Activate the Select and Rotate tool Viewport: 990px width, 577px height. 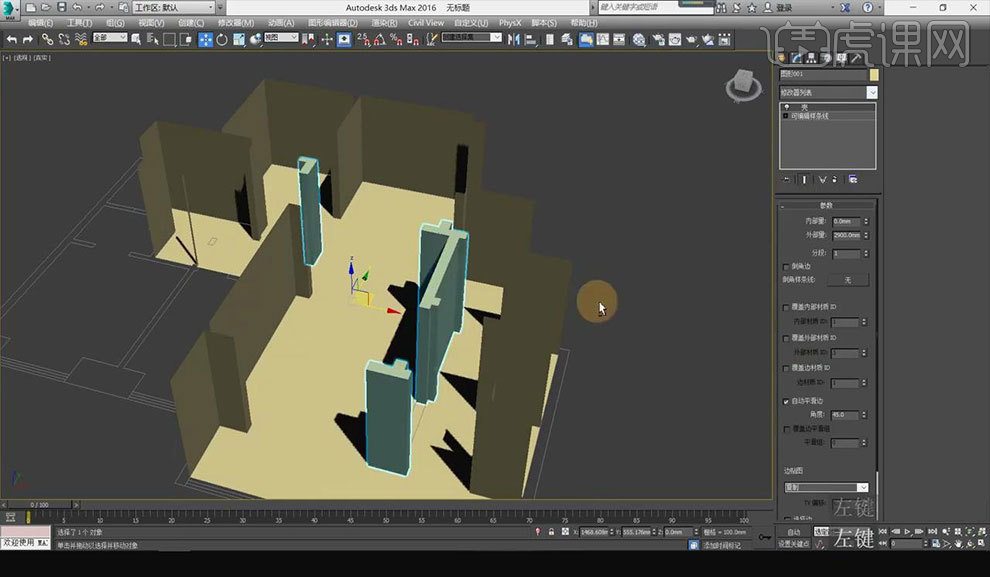point(222,39)
